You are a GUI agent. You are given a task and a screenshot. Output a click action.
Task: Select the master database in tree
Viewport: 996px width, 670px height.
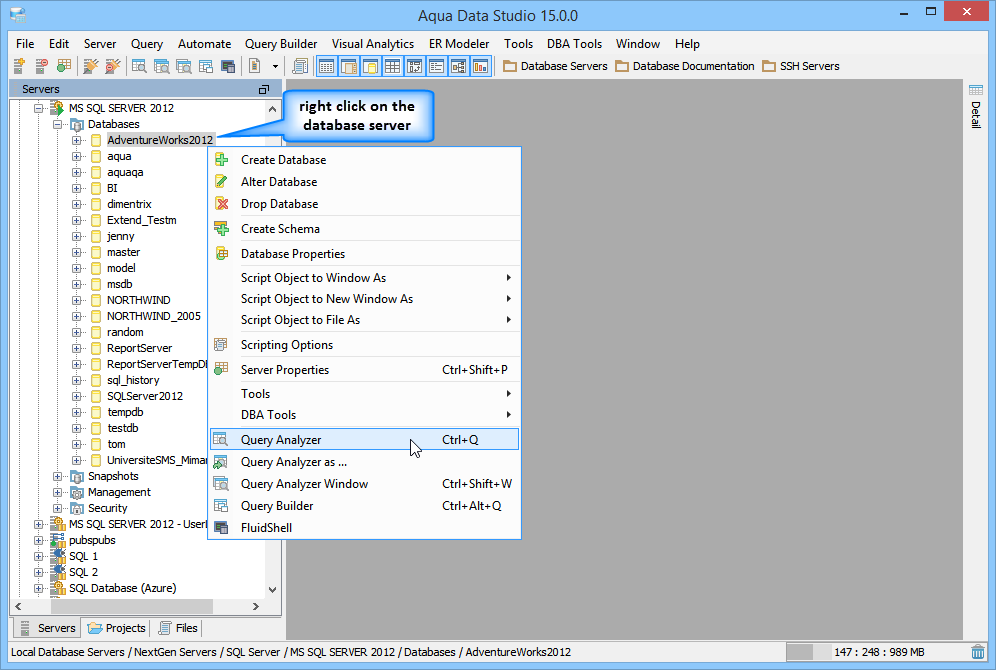pos(123,252)
